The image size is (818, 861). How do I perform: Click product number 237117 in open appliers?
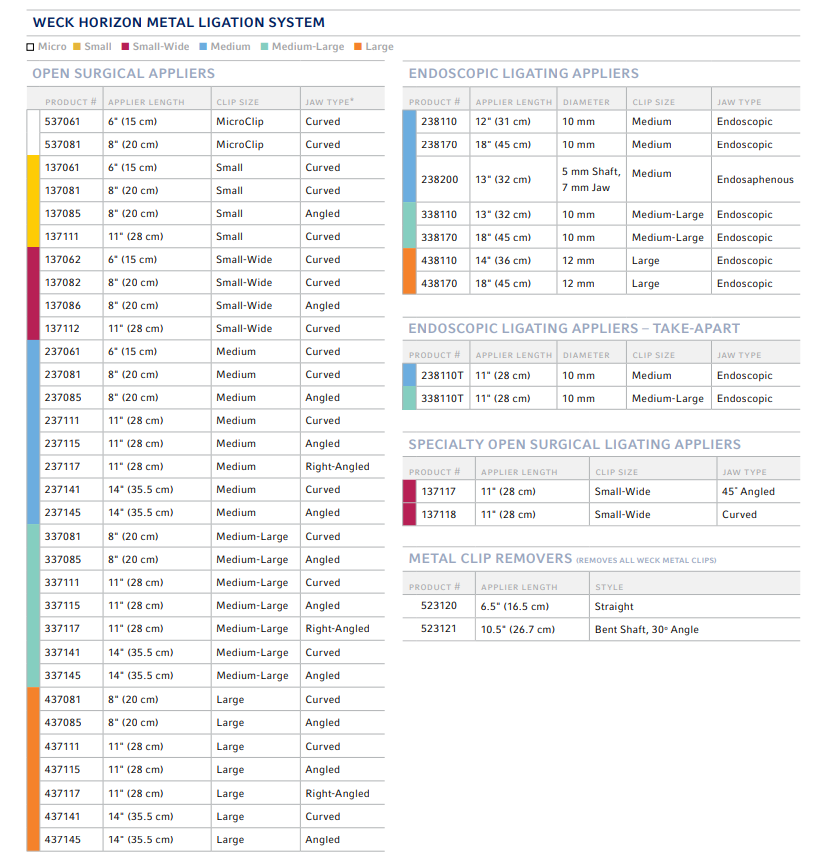(x=62, y=467)
